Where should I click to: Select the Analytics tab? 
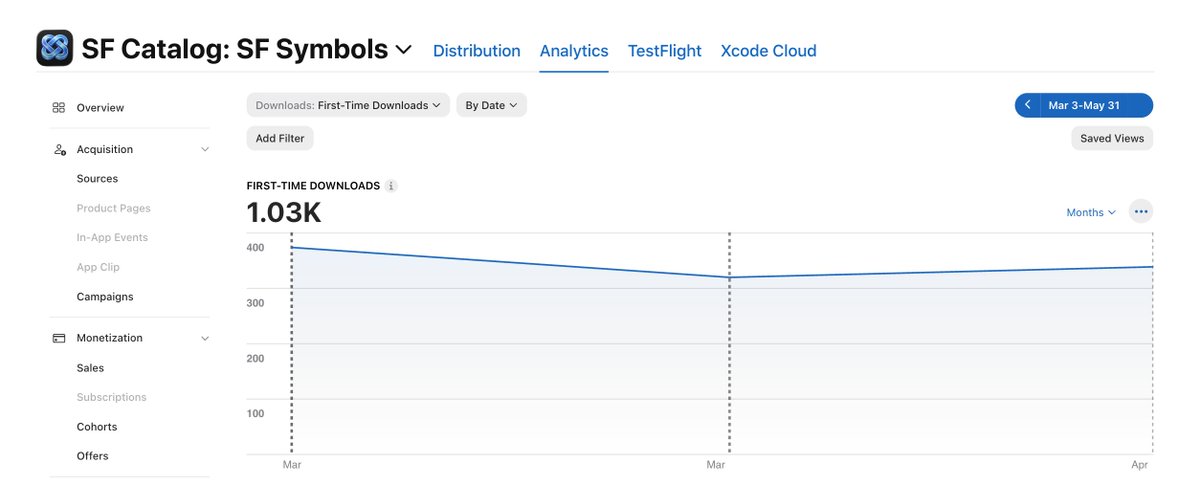574,51
